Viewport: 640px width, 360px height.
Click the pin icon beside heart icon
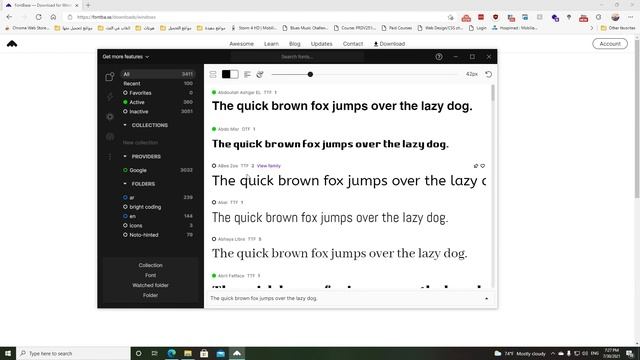click(476, 166)
